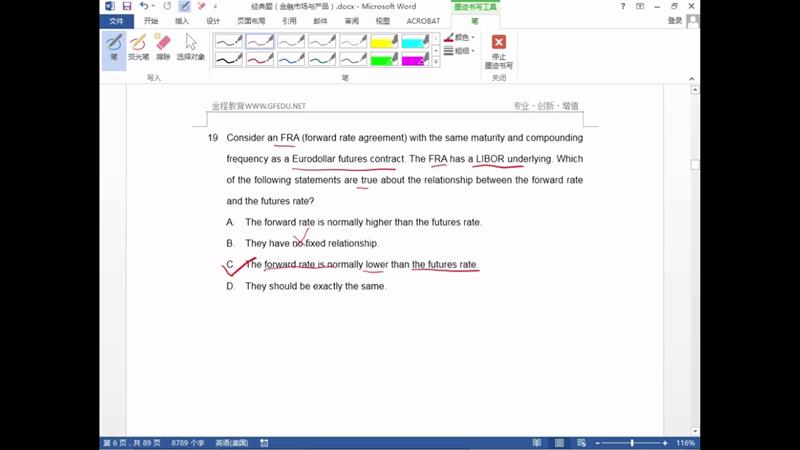Open the pen Thickness (粗细) dropdown
This screenshot has width=800, height=450.
(459, 51)
